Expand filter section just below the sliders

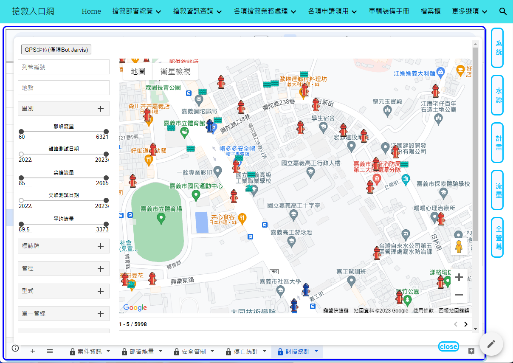64,246
